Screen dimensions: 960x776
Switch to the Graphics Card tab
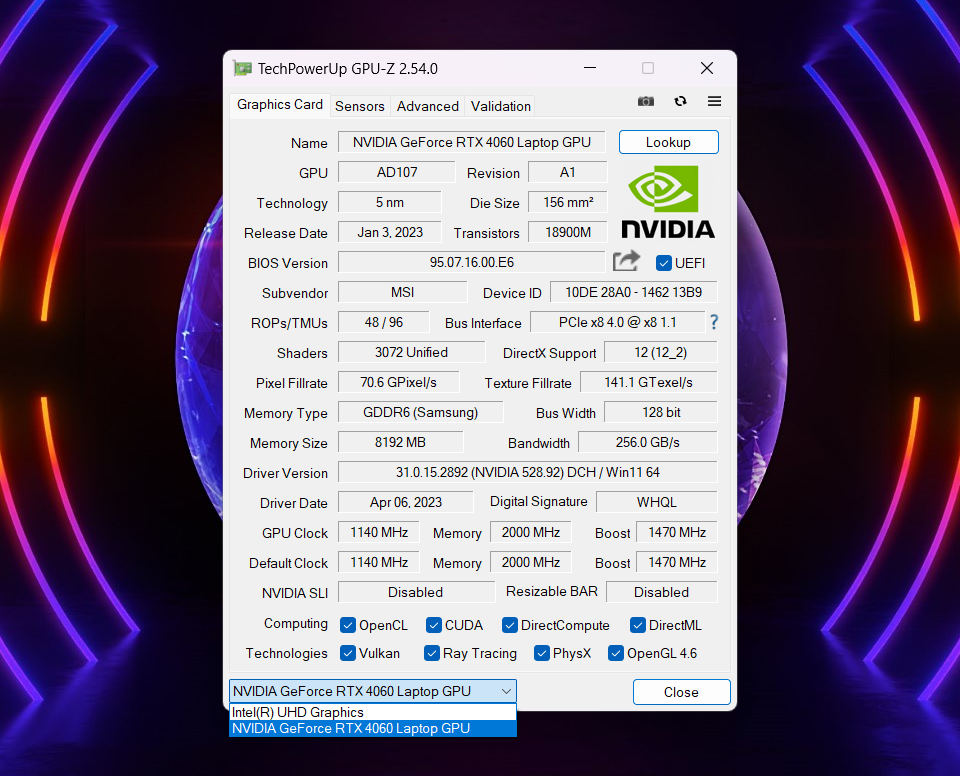click(280, 105)
